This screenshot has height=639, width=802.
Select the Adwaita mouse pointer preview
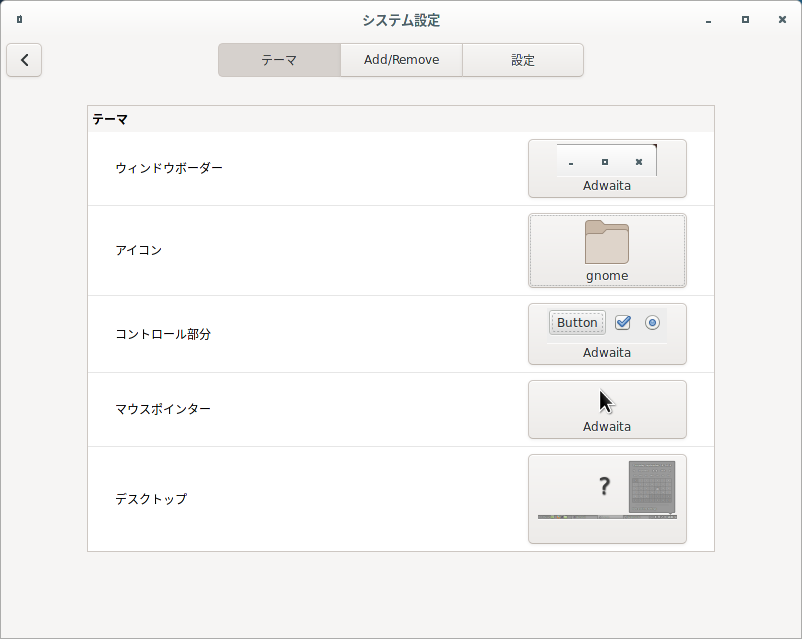pyautogui.click(x=607, y=409)
